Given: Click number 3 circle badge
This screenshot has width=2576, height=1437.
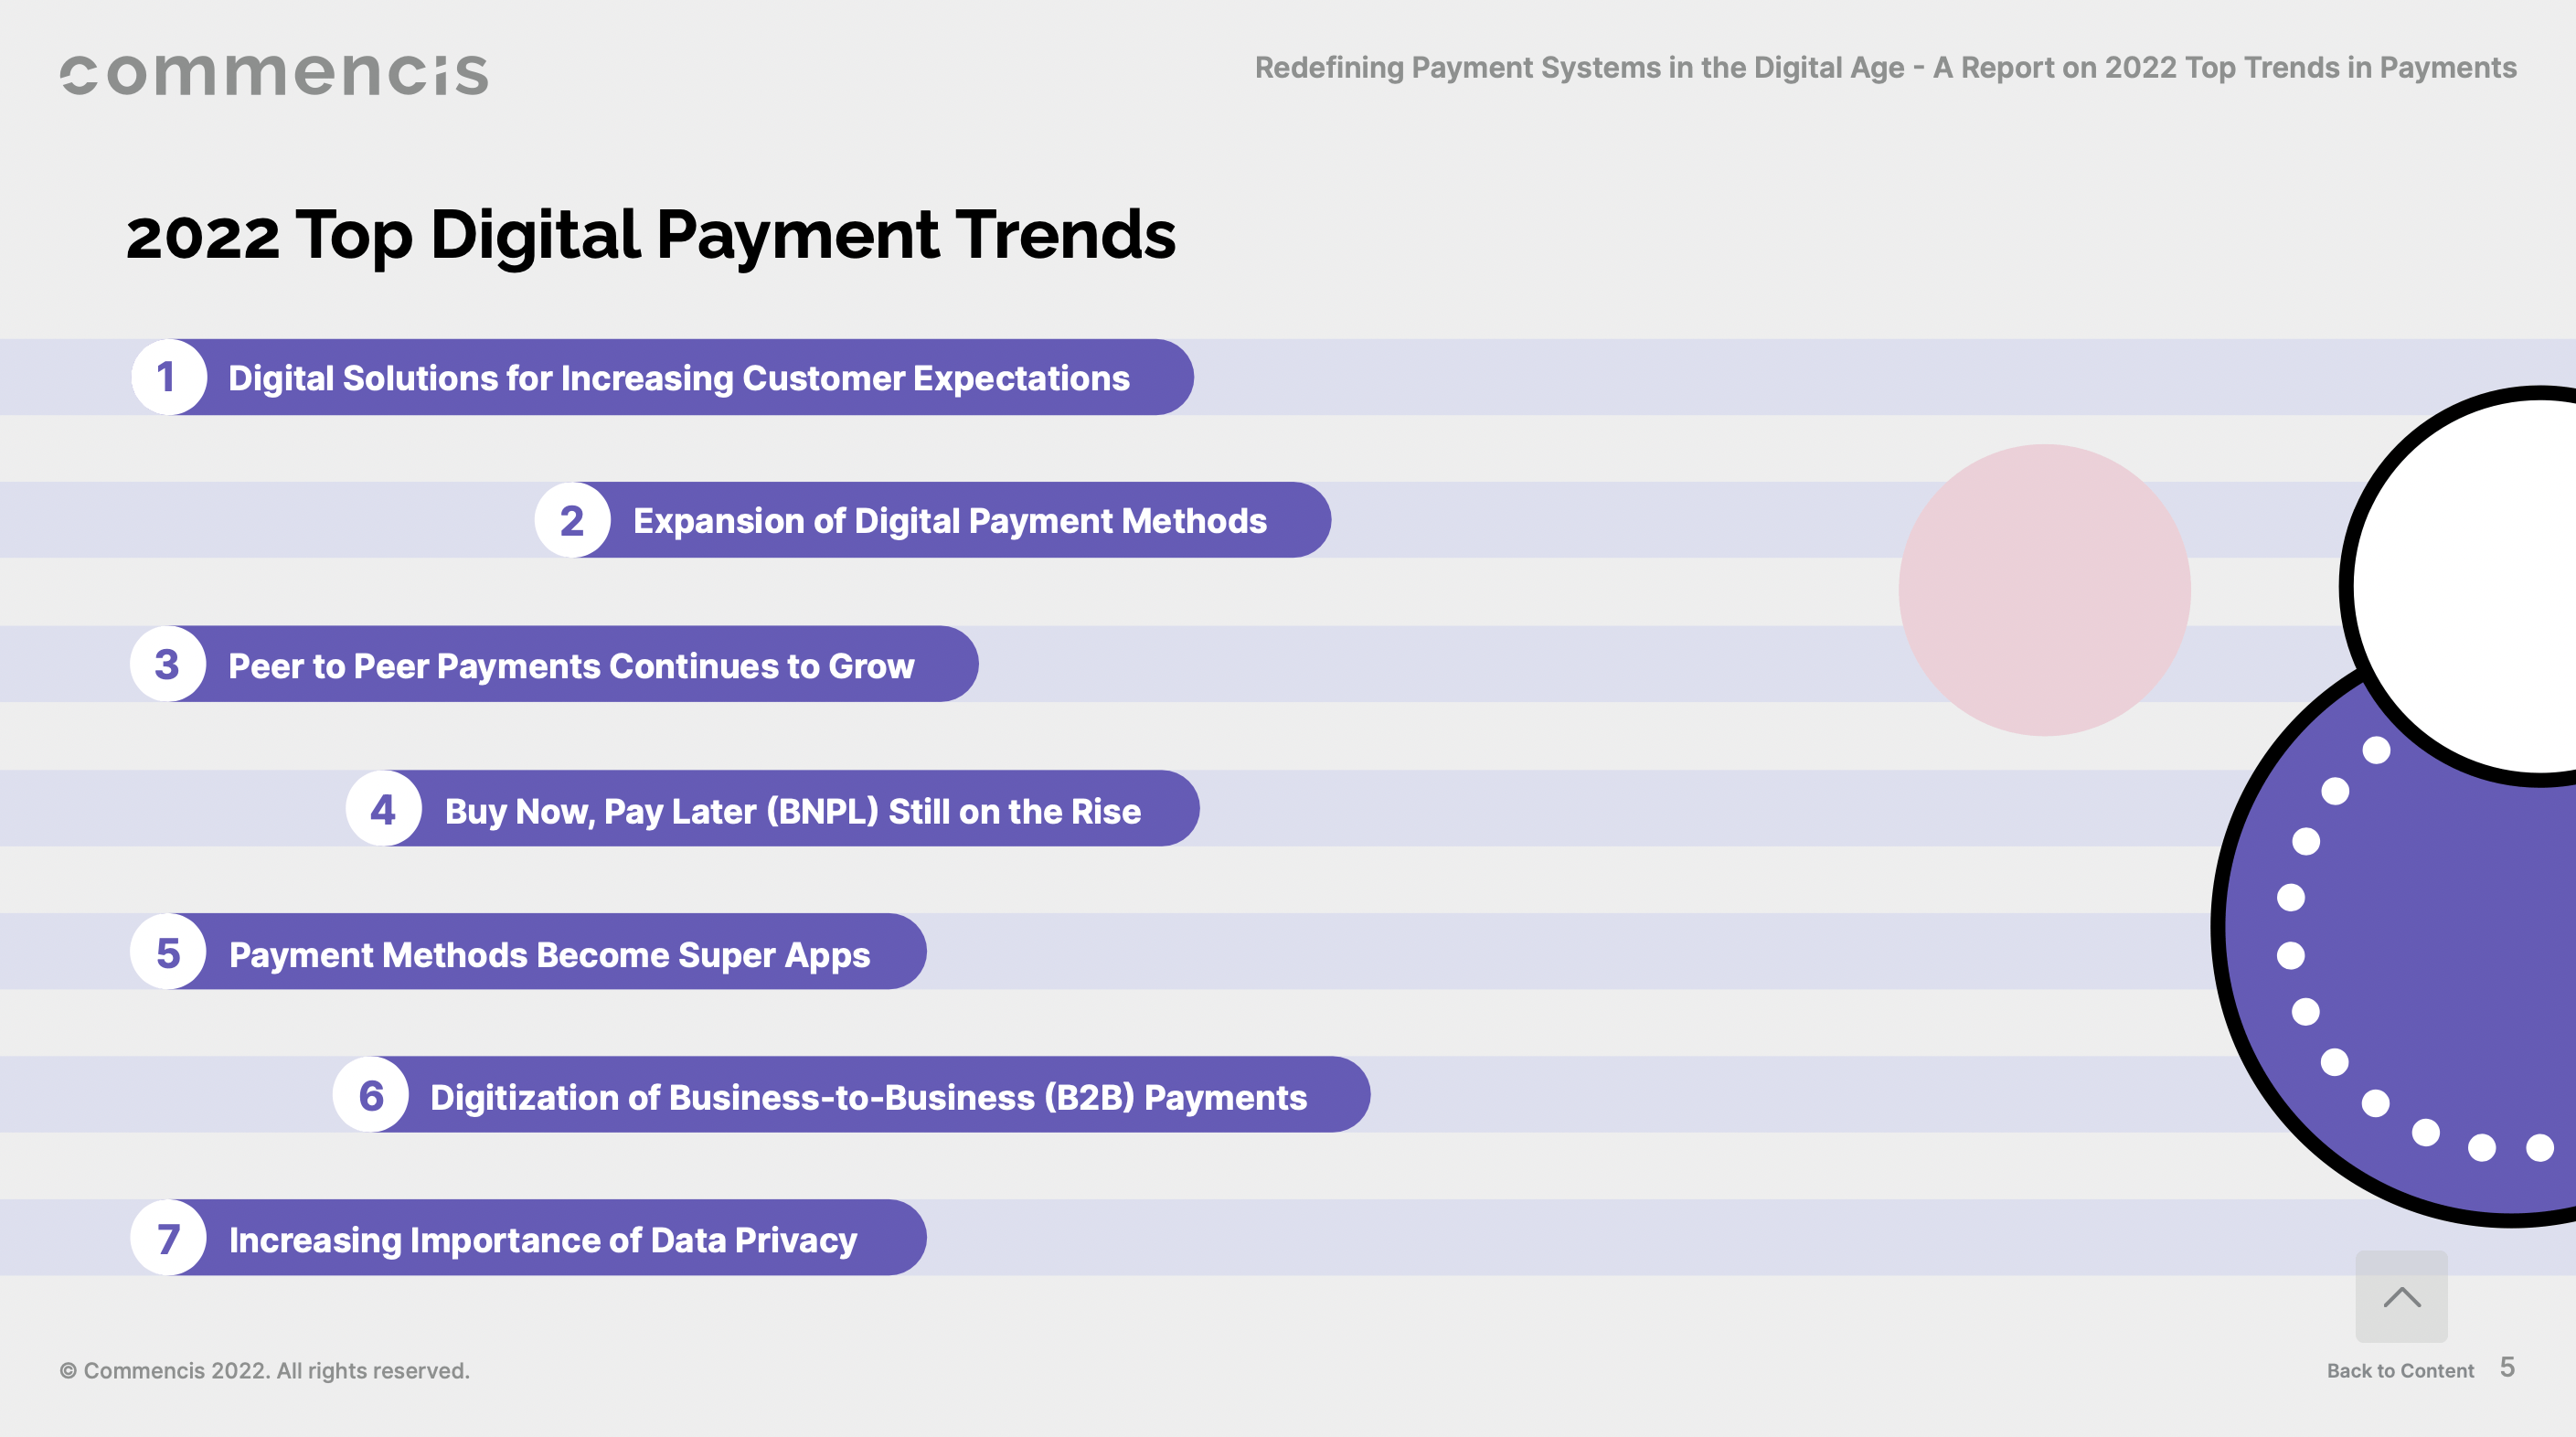Looking at the screenshot, I should click(168, 664).
